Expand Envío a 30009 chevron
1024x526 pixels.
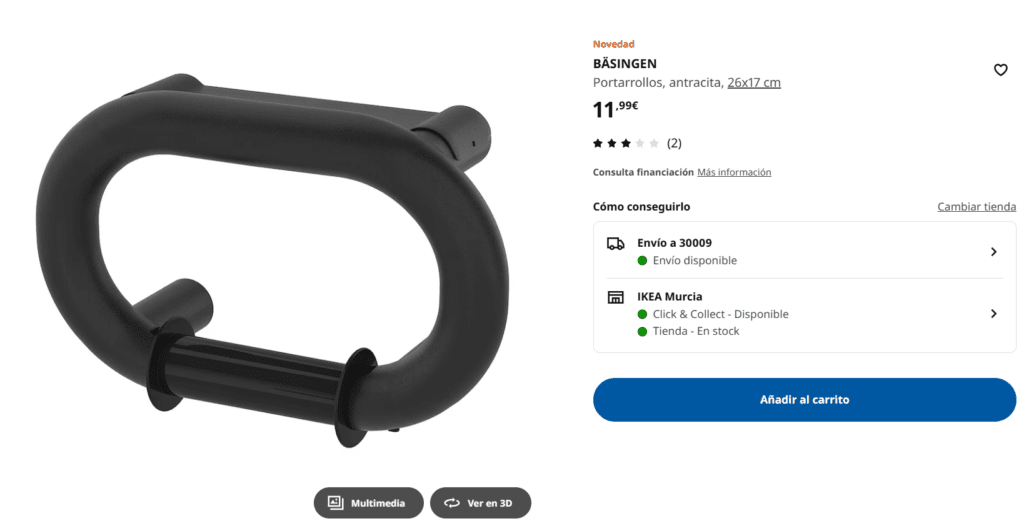pyautogui.click(x=993, y=252)
